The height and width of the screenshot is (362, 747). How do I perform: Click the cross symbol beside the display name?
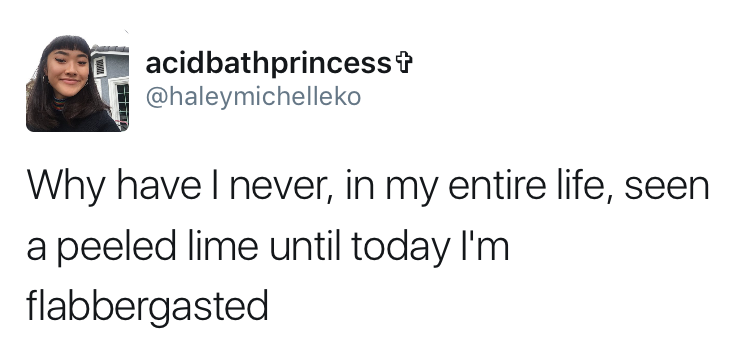(404, 63)
